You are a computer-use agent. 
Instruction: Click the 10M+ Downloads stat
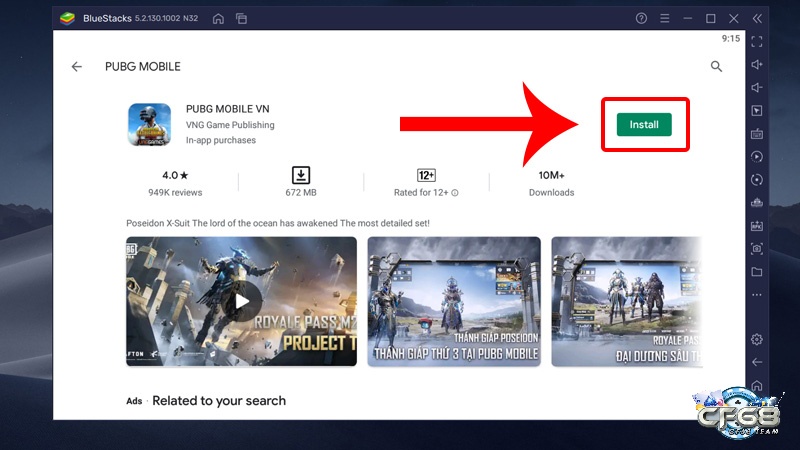click(552, 184)
